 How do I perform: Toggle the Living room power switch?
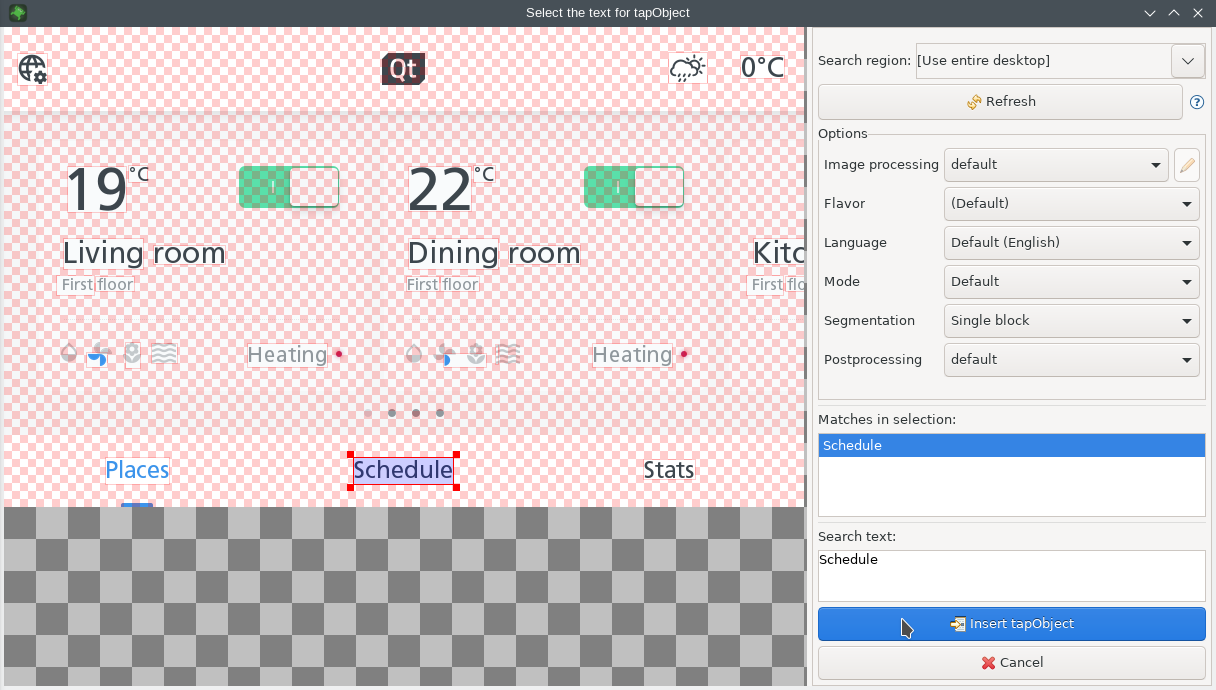tap(289, 187)
